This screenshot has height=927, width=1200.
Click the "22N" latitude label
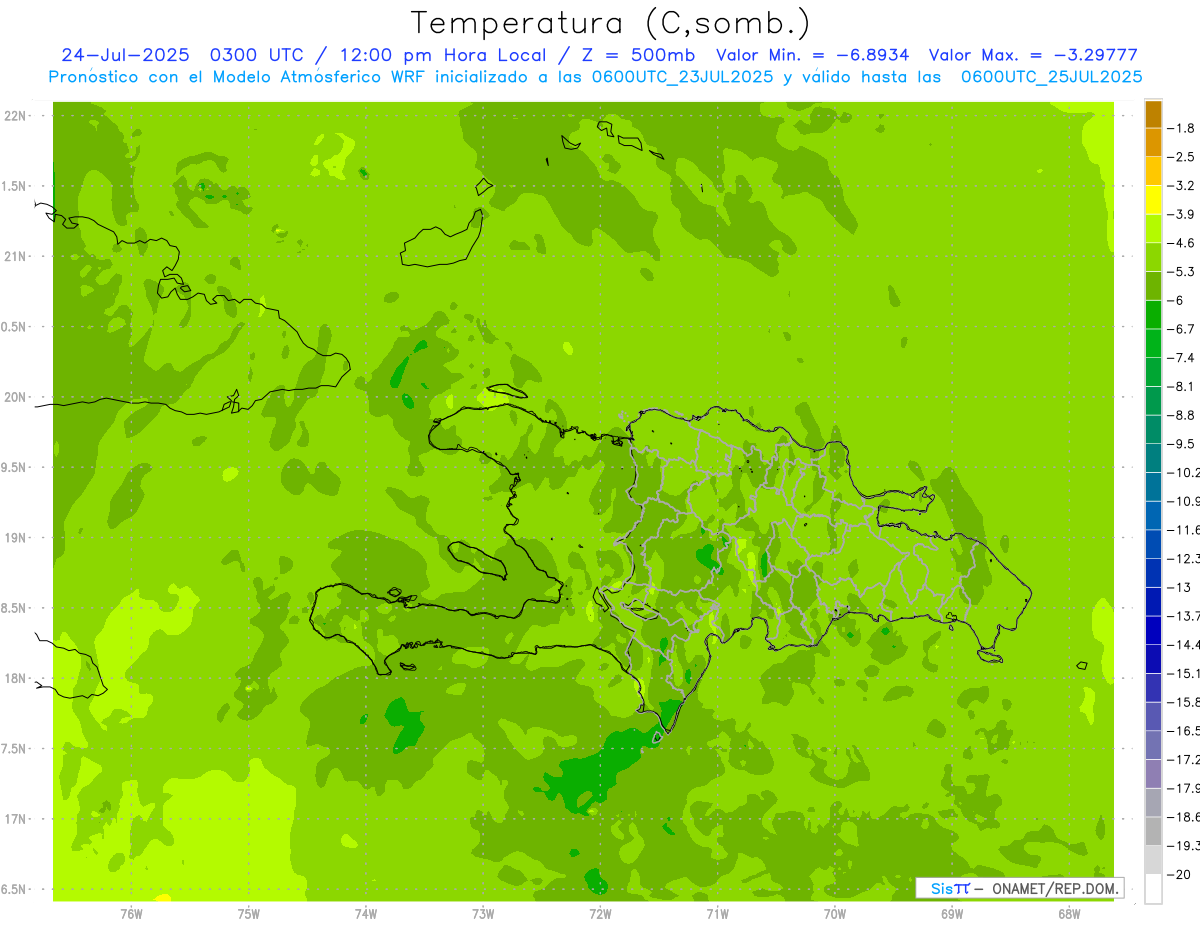pos(14,116)
